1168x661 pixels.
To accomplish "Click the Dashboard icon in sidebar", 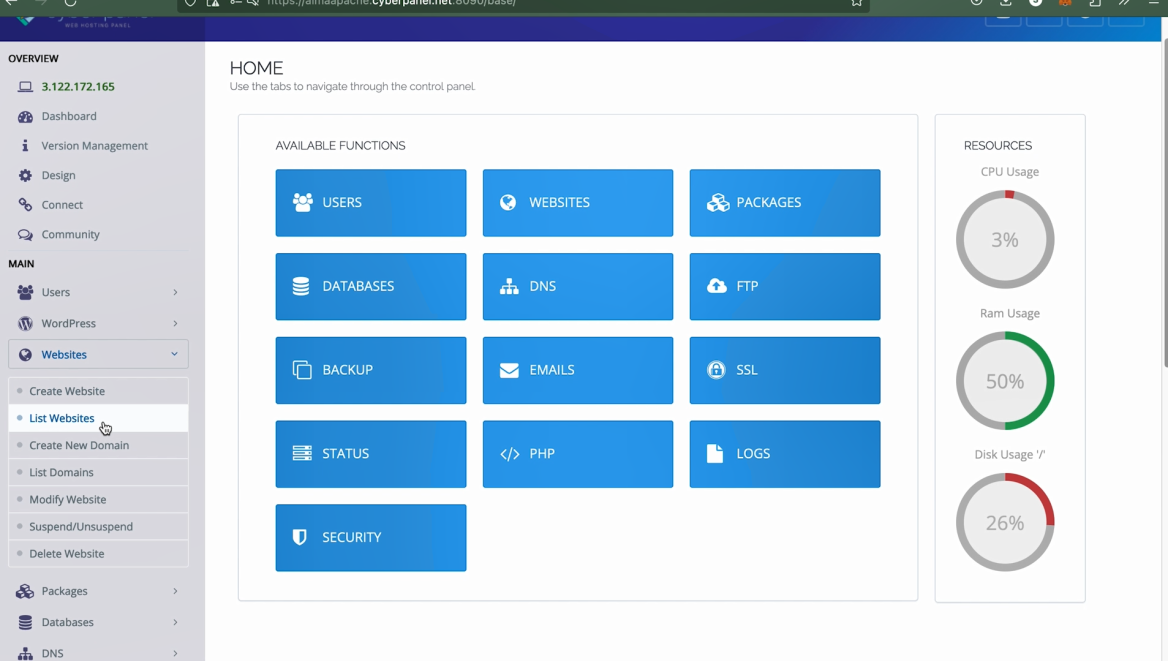I will coord(24,116).
